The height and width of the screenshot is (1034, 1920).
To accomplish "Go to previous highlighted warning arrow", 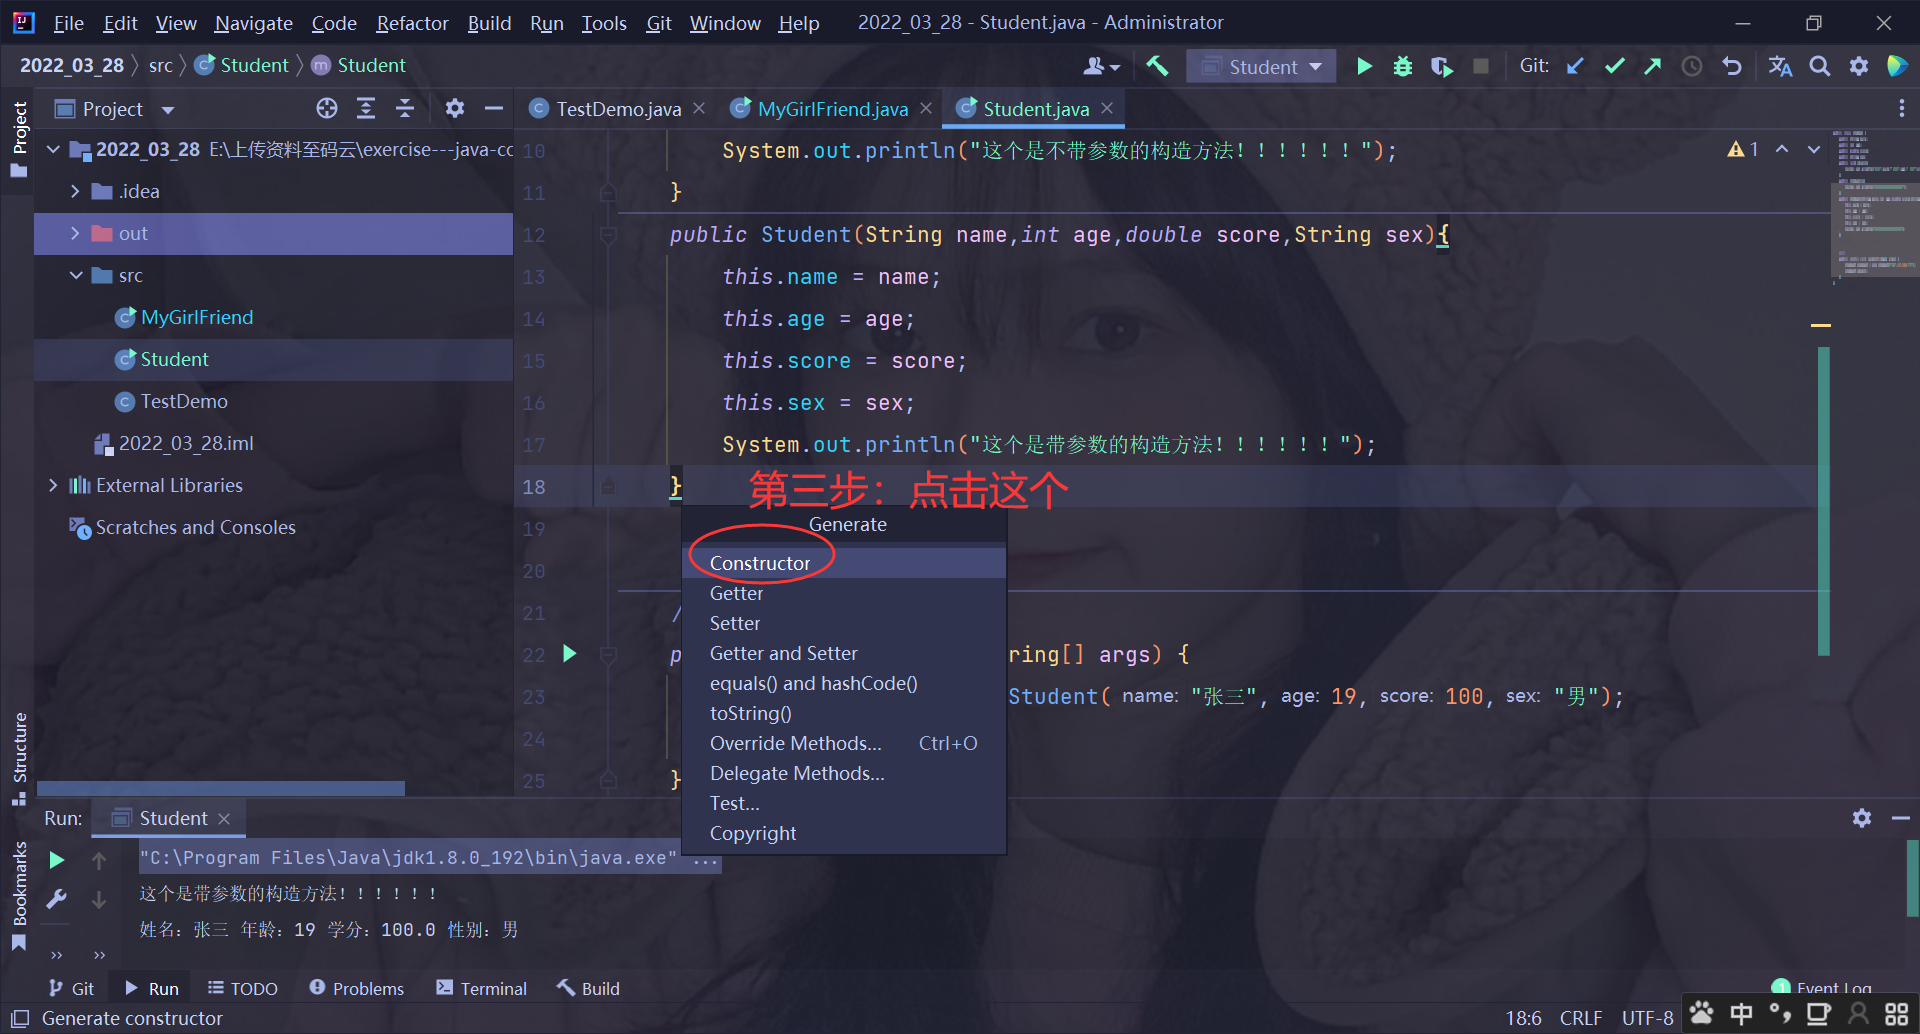I will pos(1782,149).
